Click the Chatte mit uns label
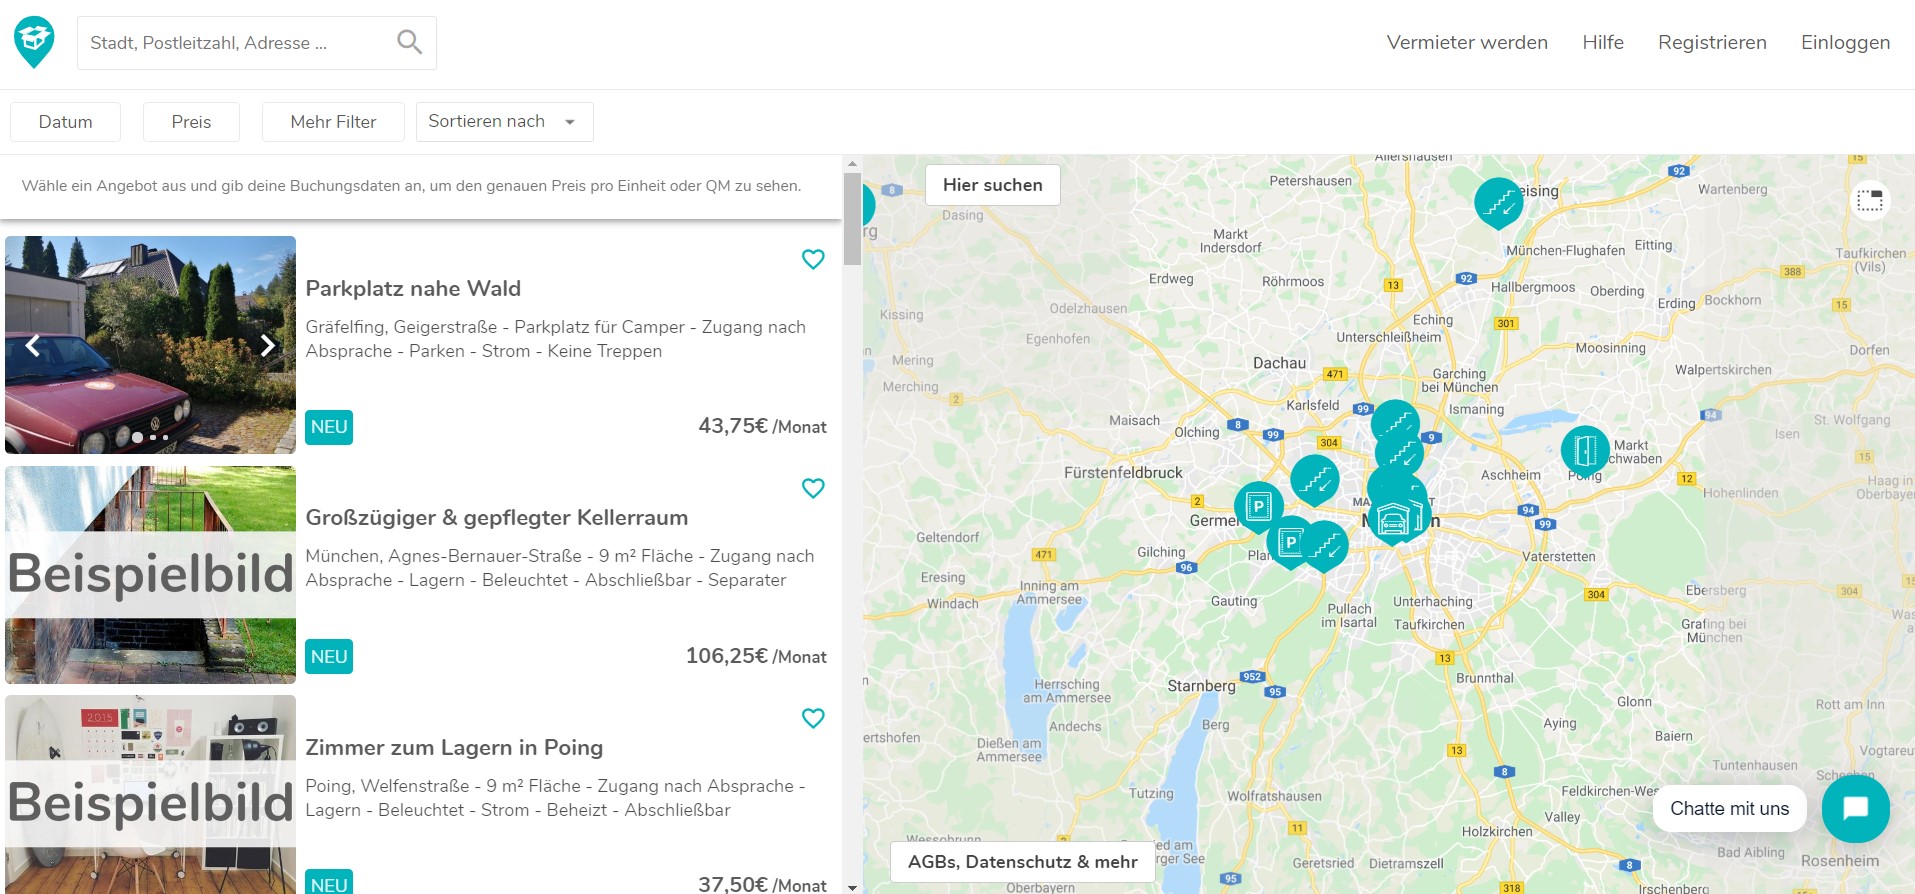Screen dimensions: 1915x894 (1729, 808)
